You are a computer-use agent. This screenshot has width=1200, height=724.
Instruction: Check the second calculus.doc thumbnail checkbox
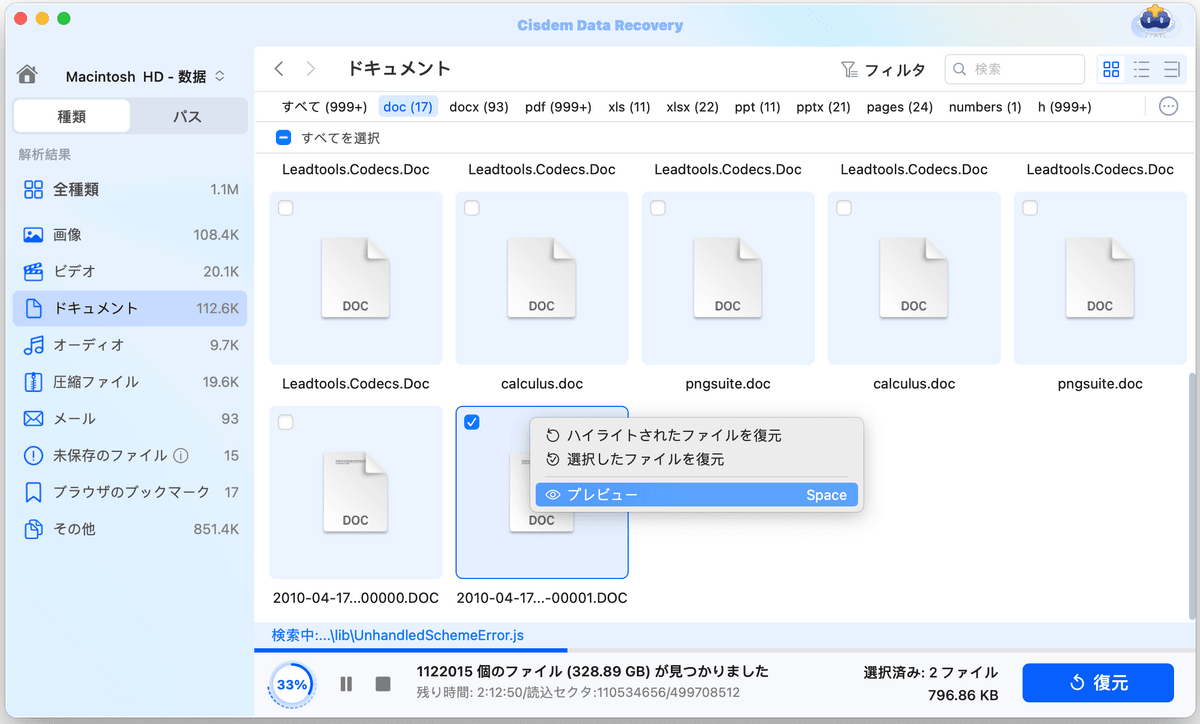click(x=844, y=208)
